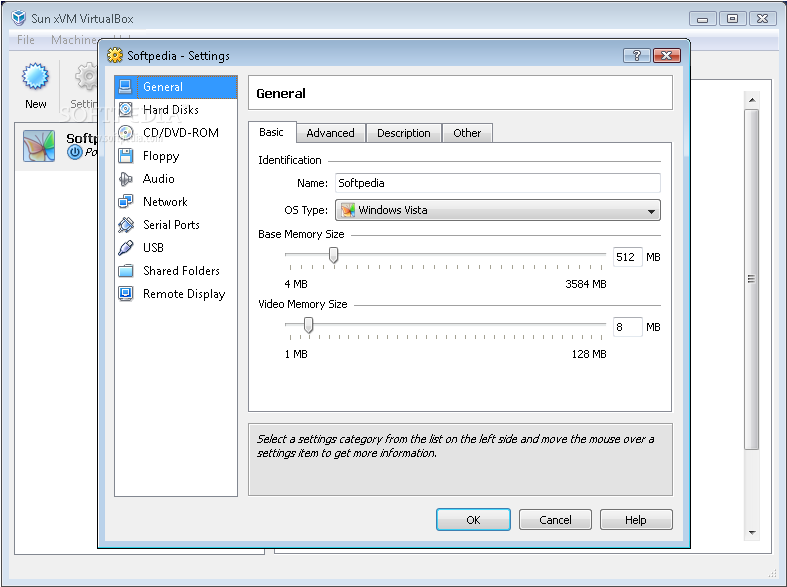The height and width of the screenshot is (587, 787).
Task: Click the Base Memory Size slider handle
Action: (x=333, y=255)
